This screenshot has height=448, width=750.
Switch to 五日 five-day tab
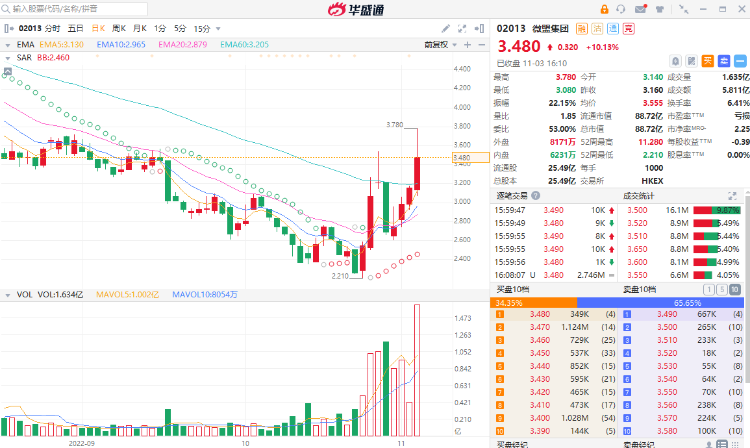click(x=75, y=29)
